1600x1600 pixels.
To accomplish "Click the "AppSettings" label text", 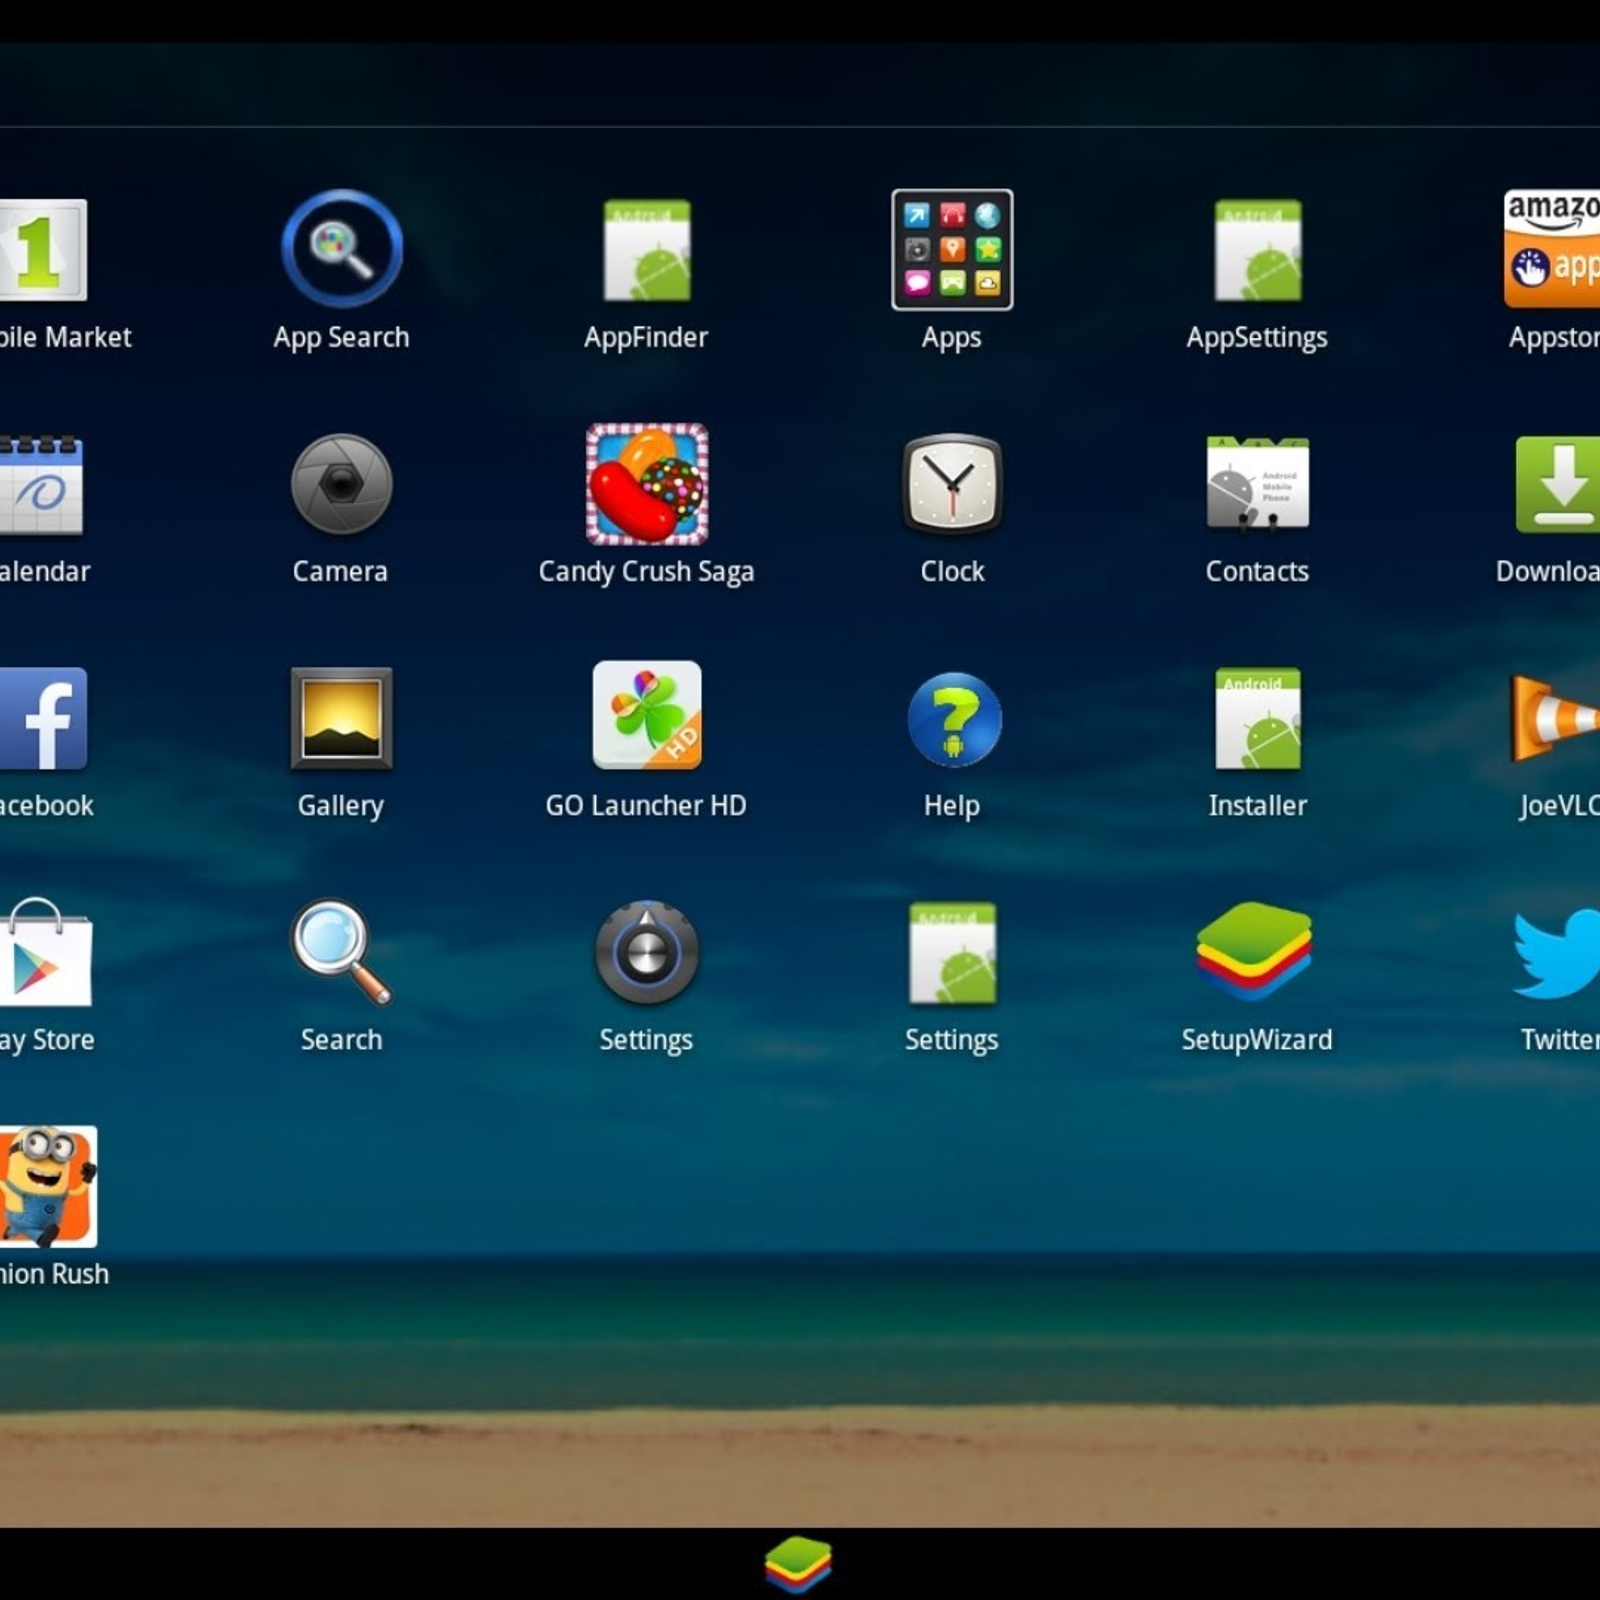I will [1257, 338].
